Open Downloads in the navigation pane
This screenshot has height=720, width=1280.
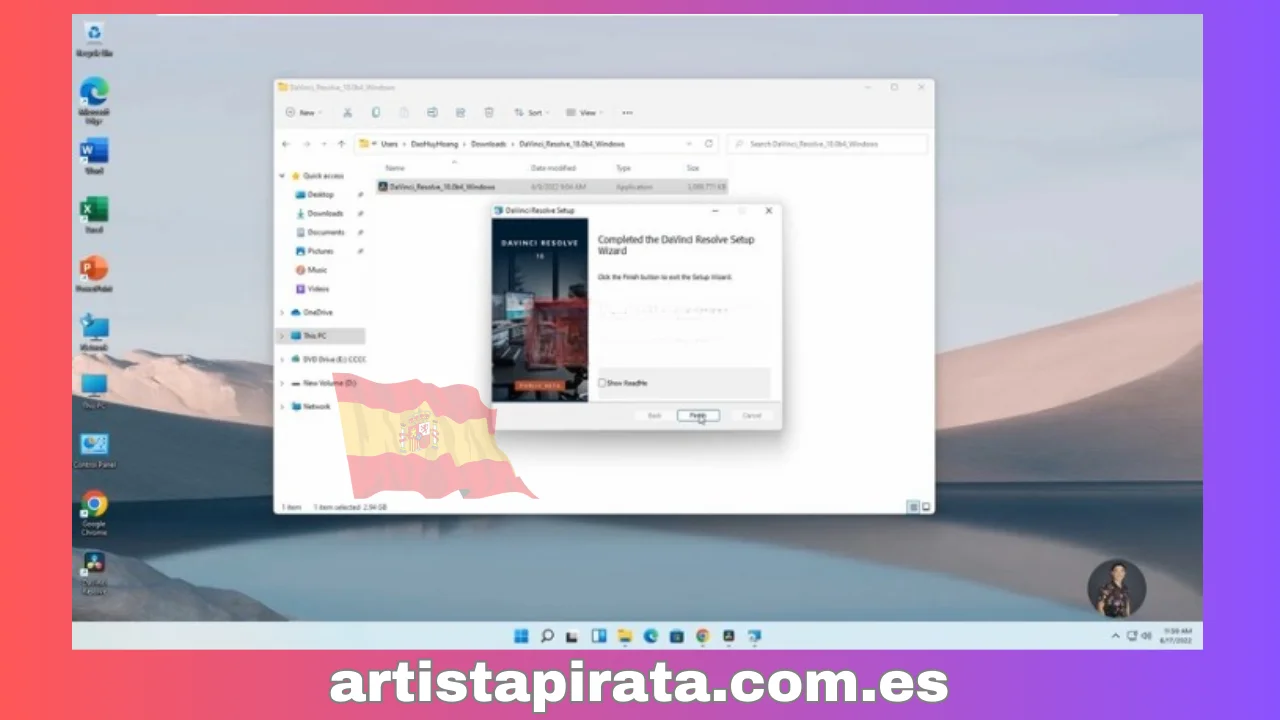(x=325, y=213)
